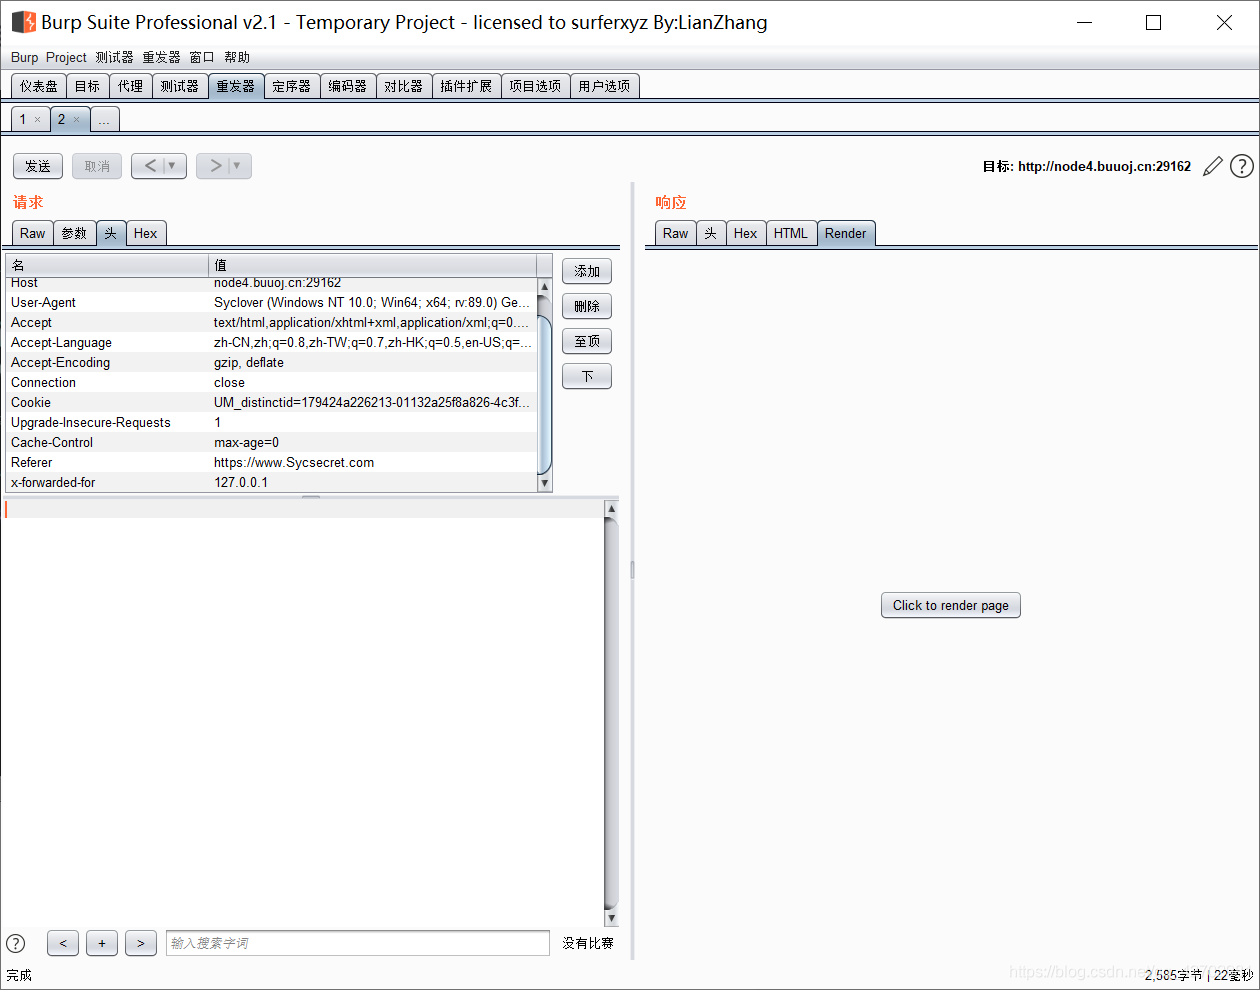Click the 发送 send button
This screenshot has height=990, width=1260.
tap(38, 166)
